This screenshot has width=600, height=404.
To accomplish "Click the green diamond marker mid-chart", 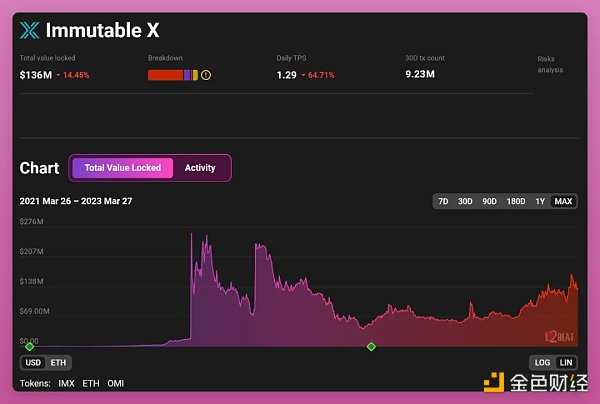I will click(x=371, y=346).
